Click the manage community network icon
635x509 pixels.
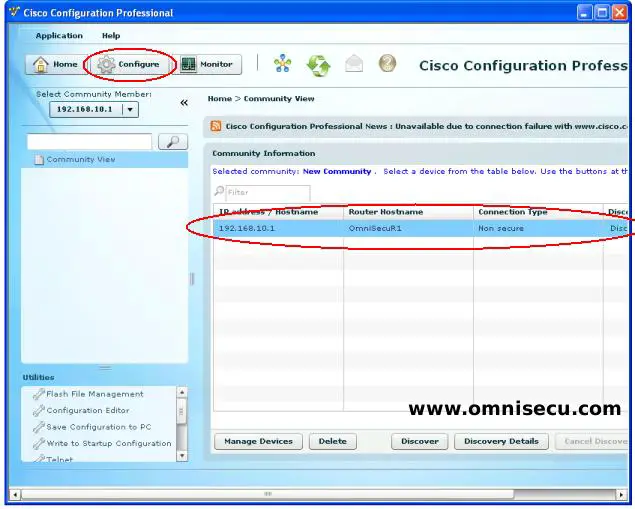click(x=282, y=64)
